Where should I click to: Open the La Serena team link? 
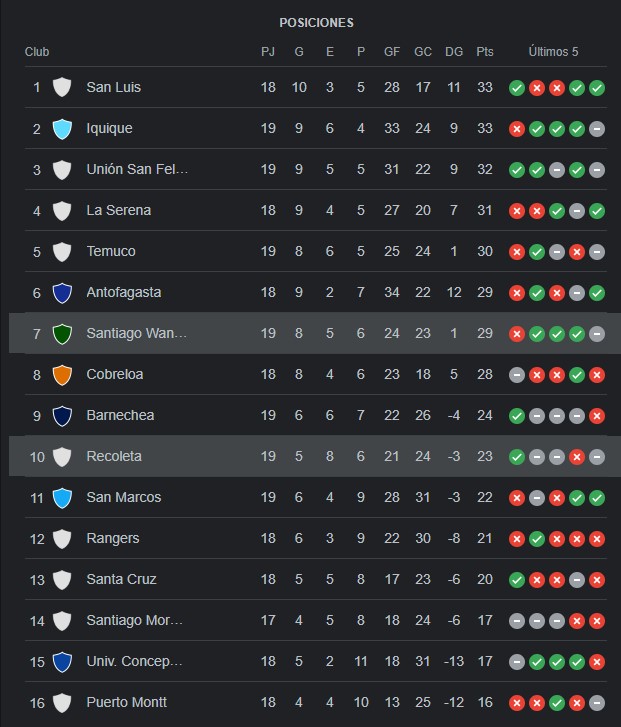(119, 210)
